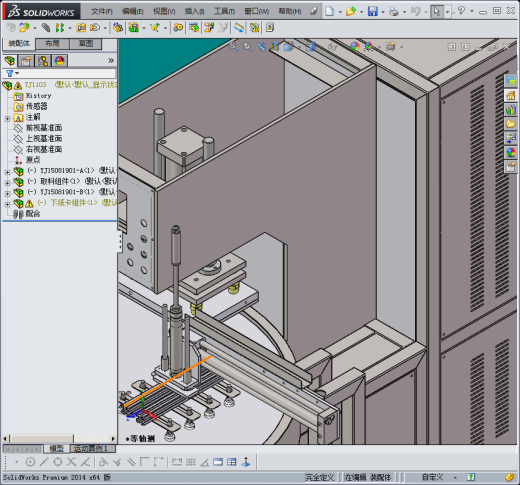This screenshot has width=520, height=485.
Task: Open SolidWorks Resources home icon
Action: pyautogui.click(x=511, y=95)
